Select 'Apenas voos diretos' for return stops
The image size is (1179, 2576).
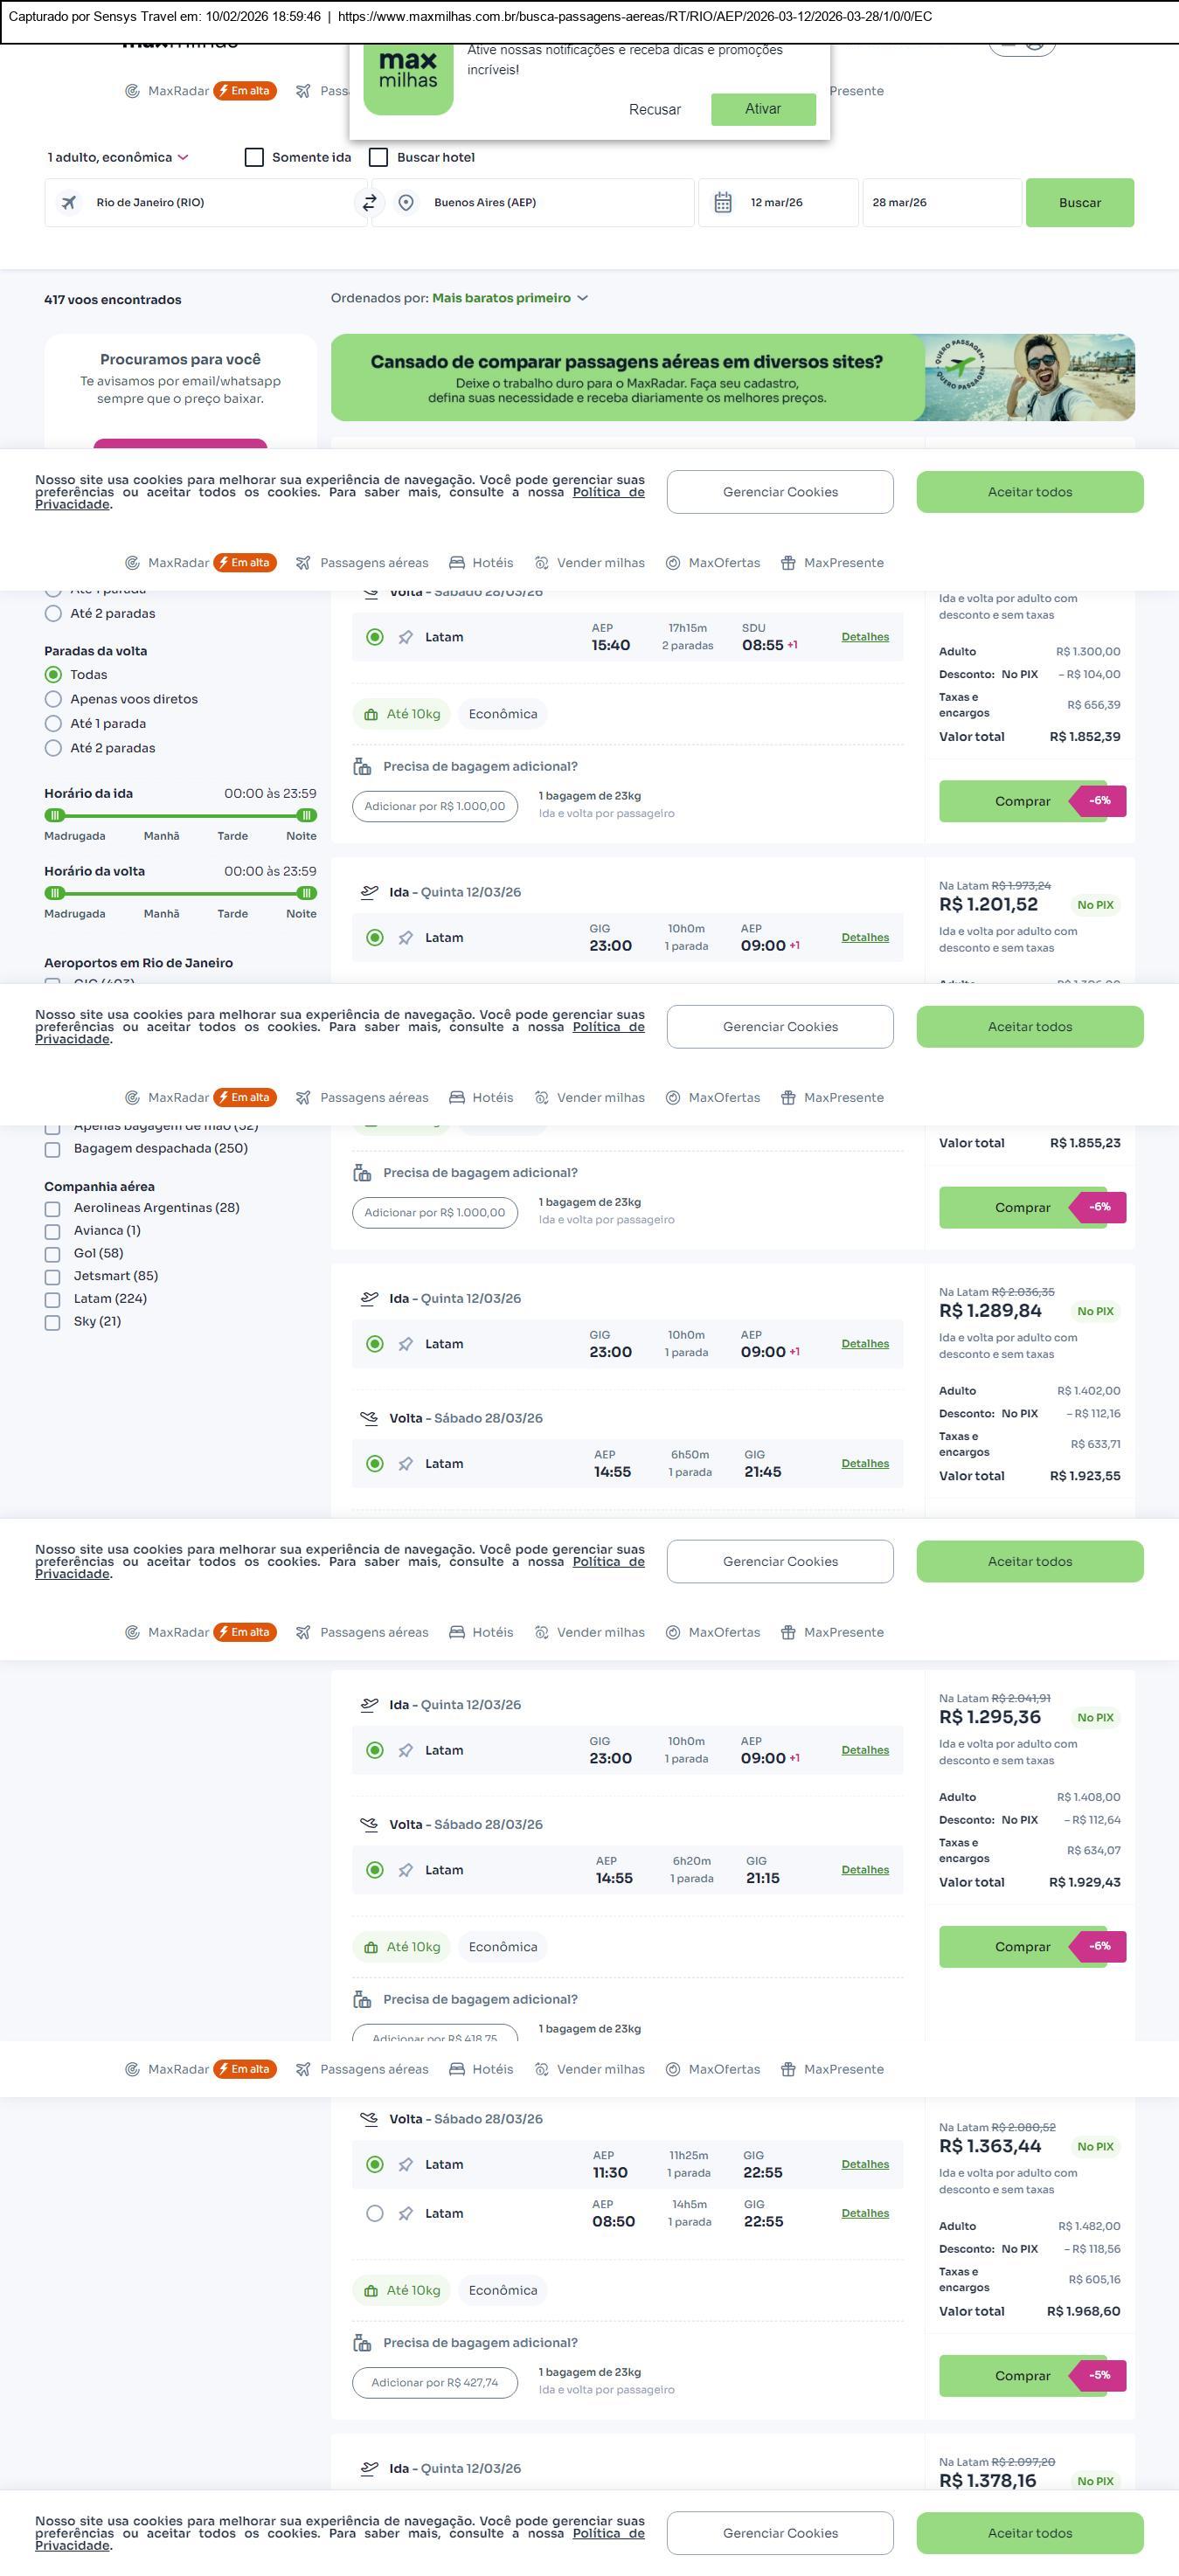tap(53, 700)
